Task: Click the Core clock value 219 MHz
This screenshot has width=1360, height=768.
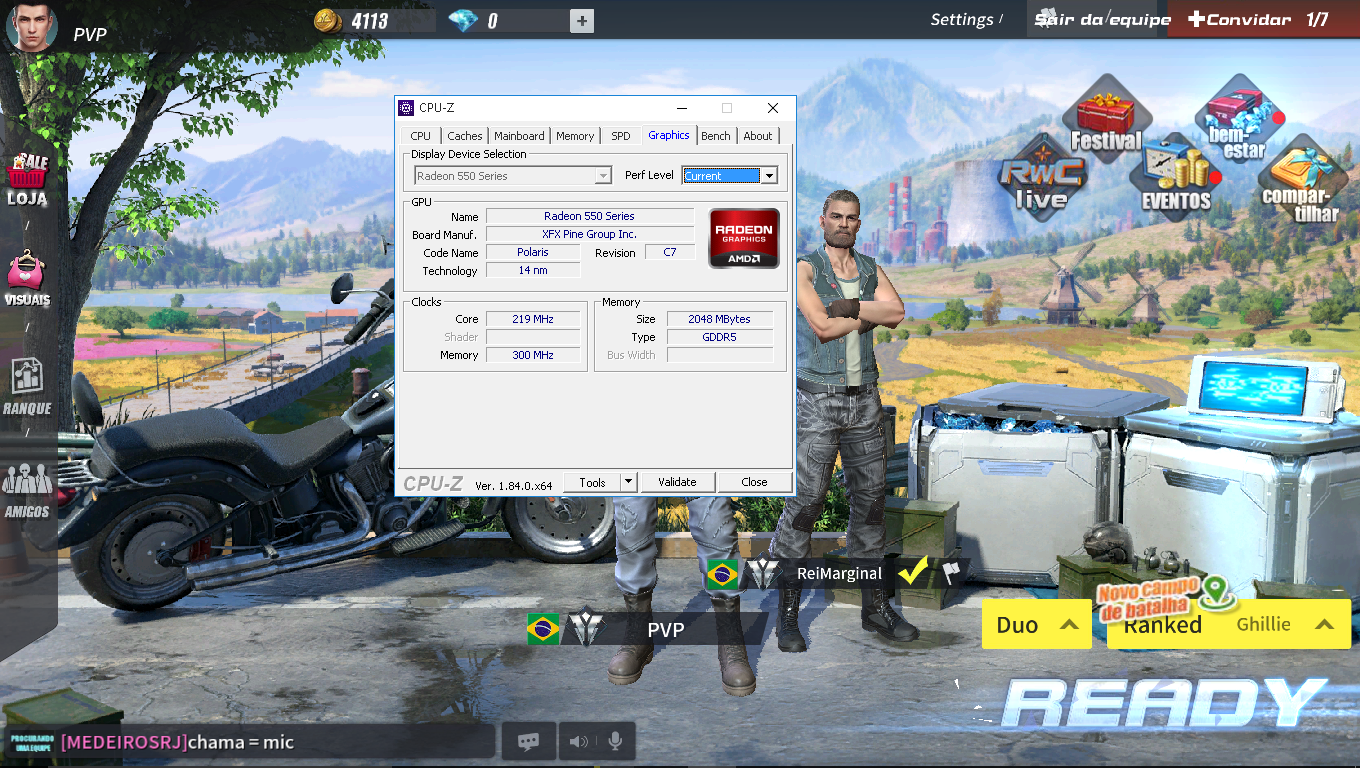Action: click(x=533, y=319)
